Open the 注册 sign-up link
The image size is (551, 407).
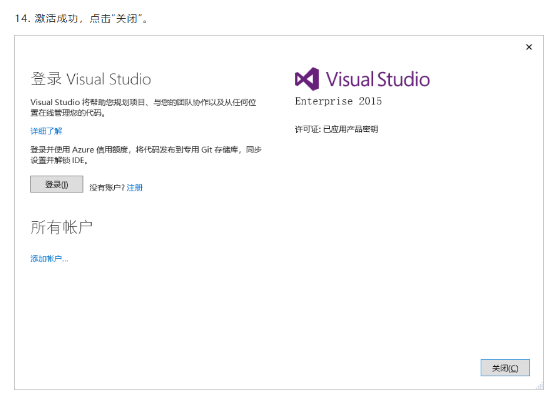(134, 187)
